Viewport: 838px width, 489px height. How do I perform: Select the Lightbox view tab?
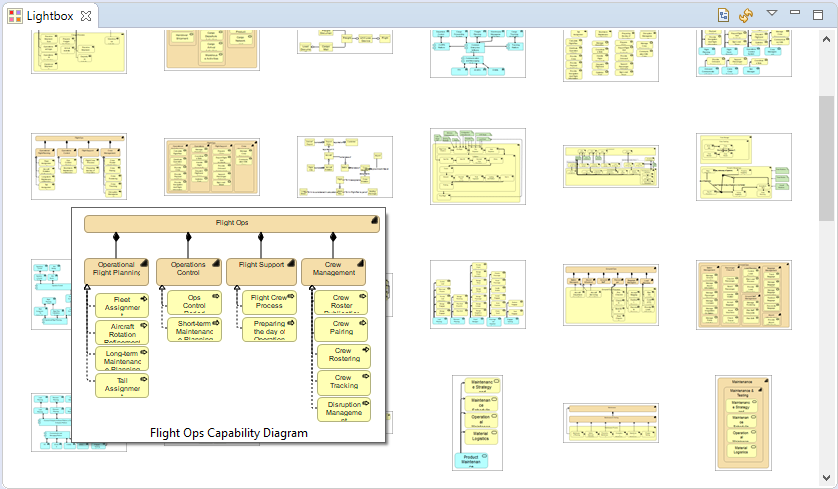[49, 16]
